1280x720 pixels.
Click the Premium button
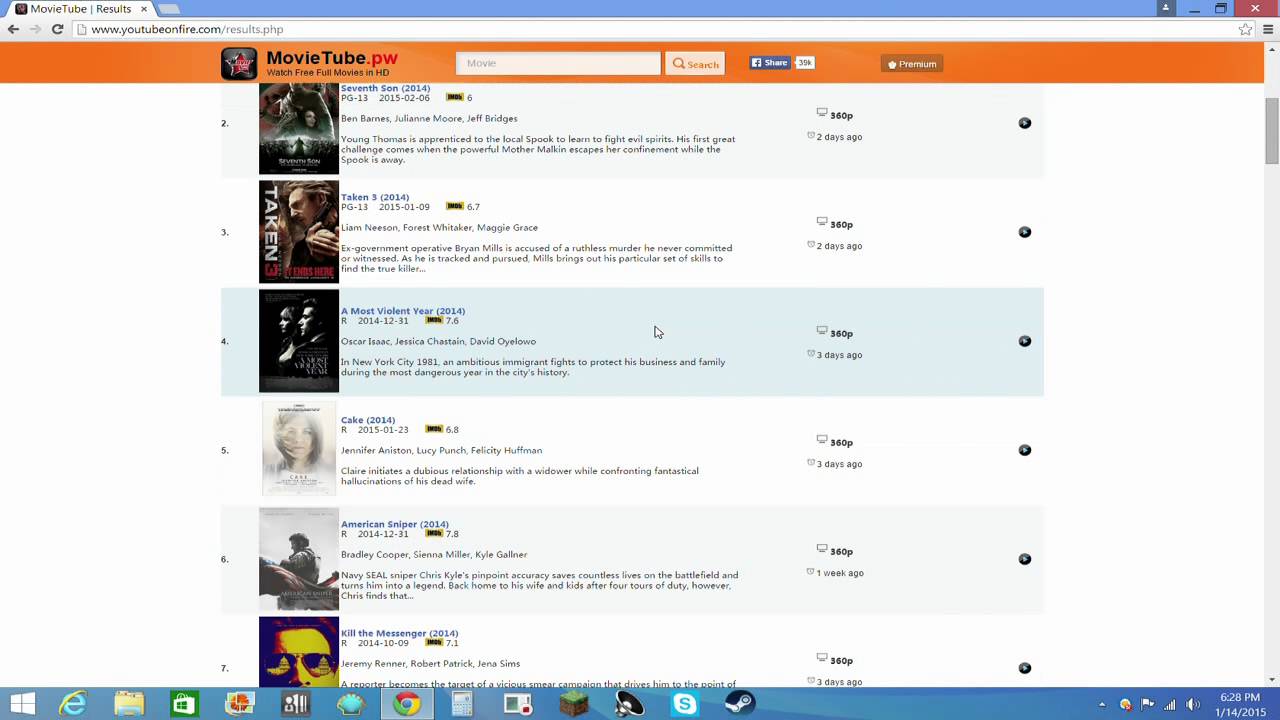click(912, 64)
